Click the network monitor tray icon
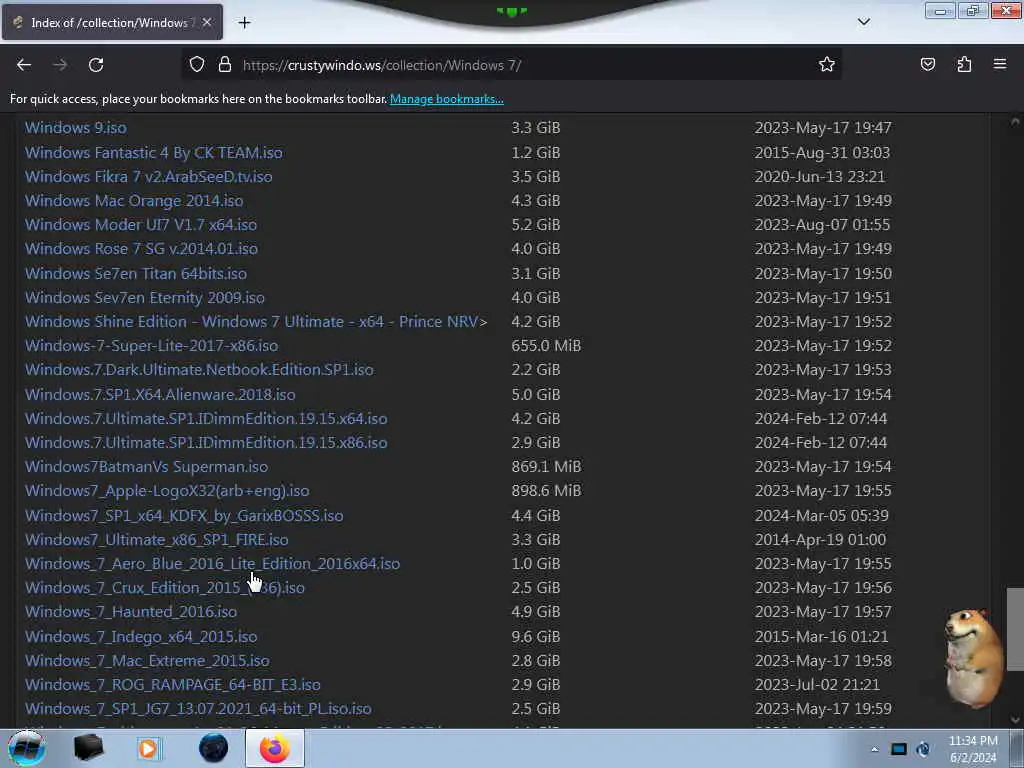 (899, 749)
